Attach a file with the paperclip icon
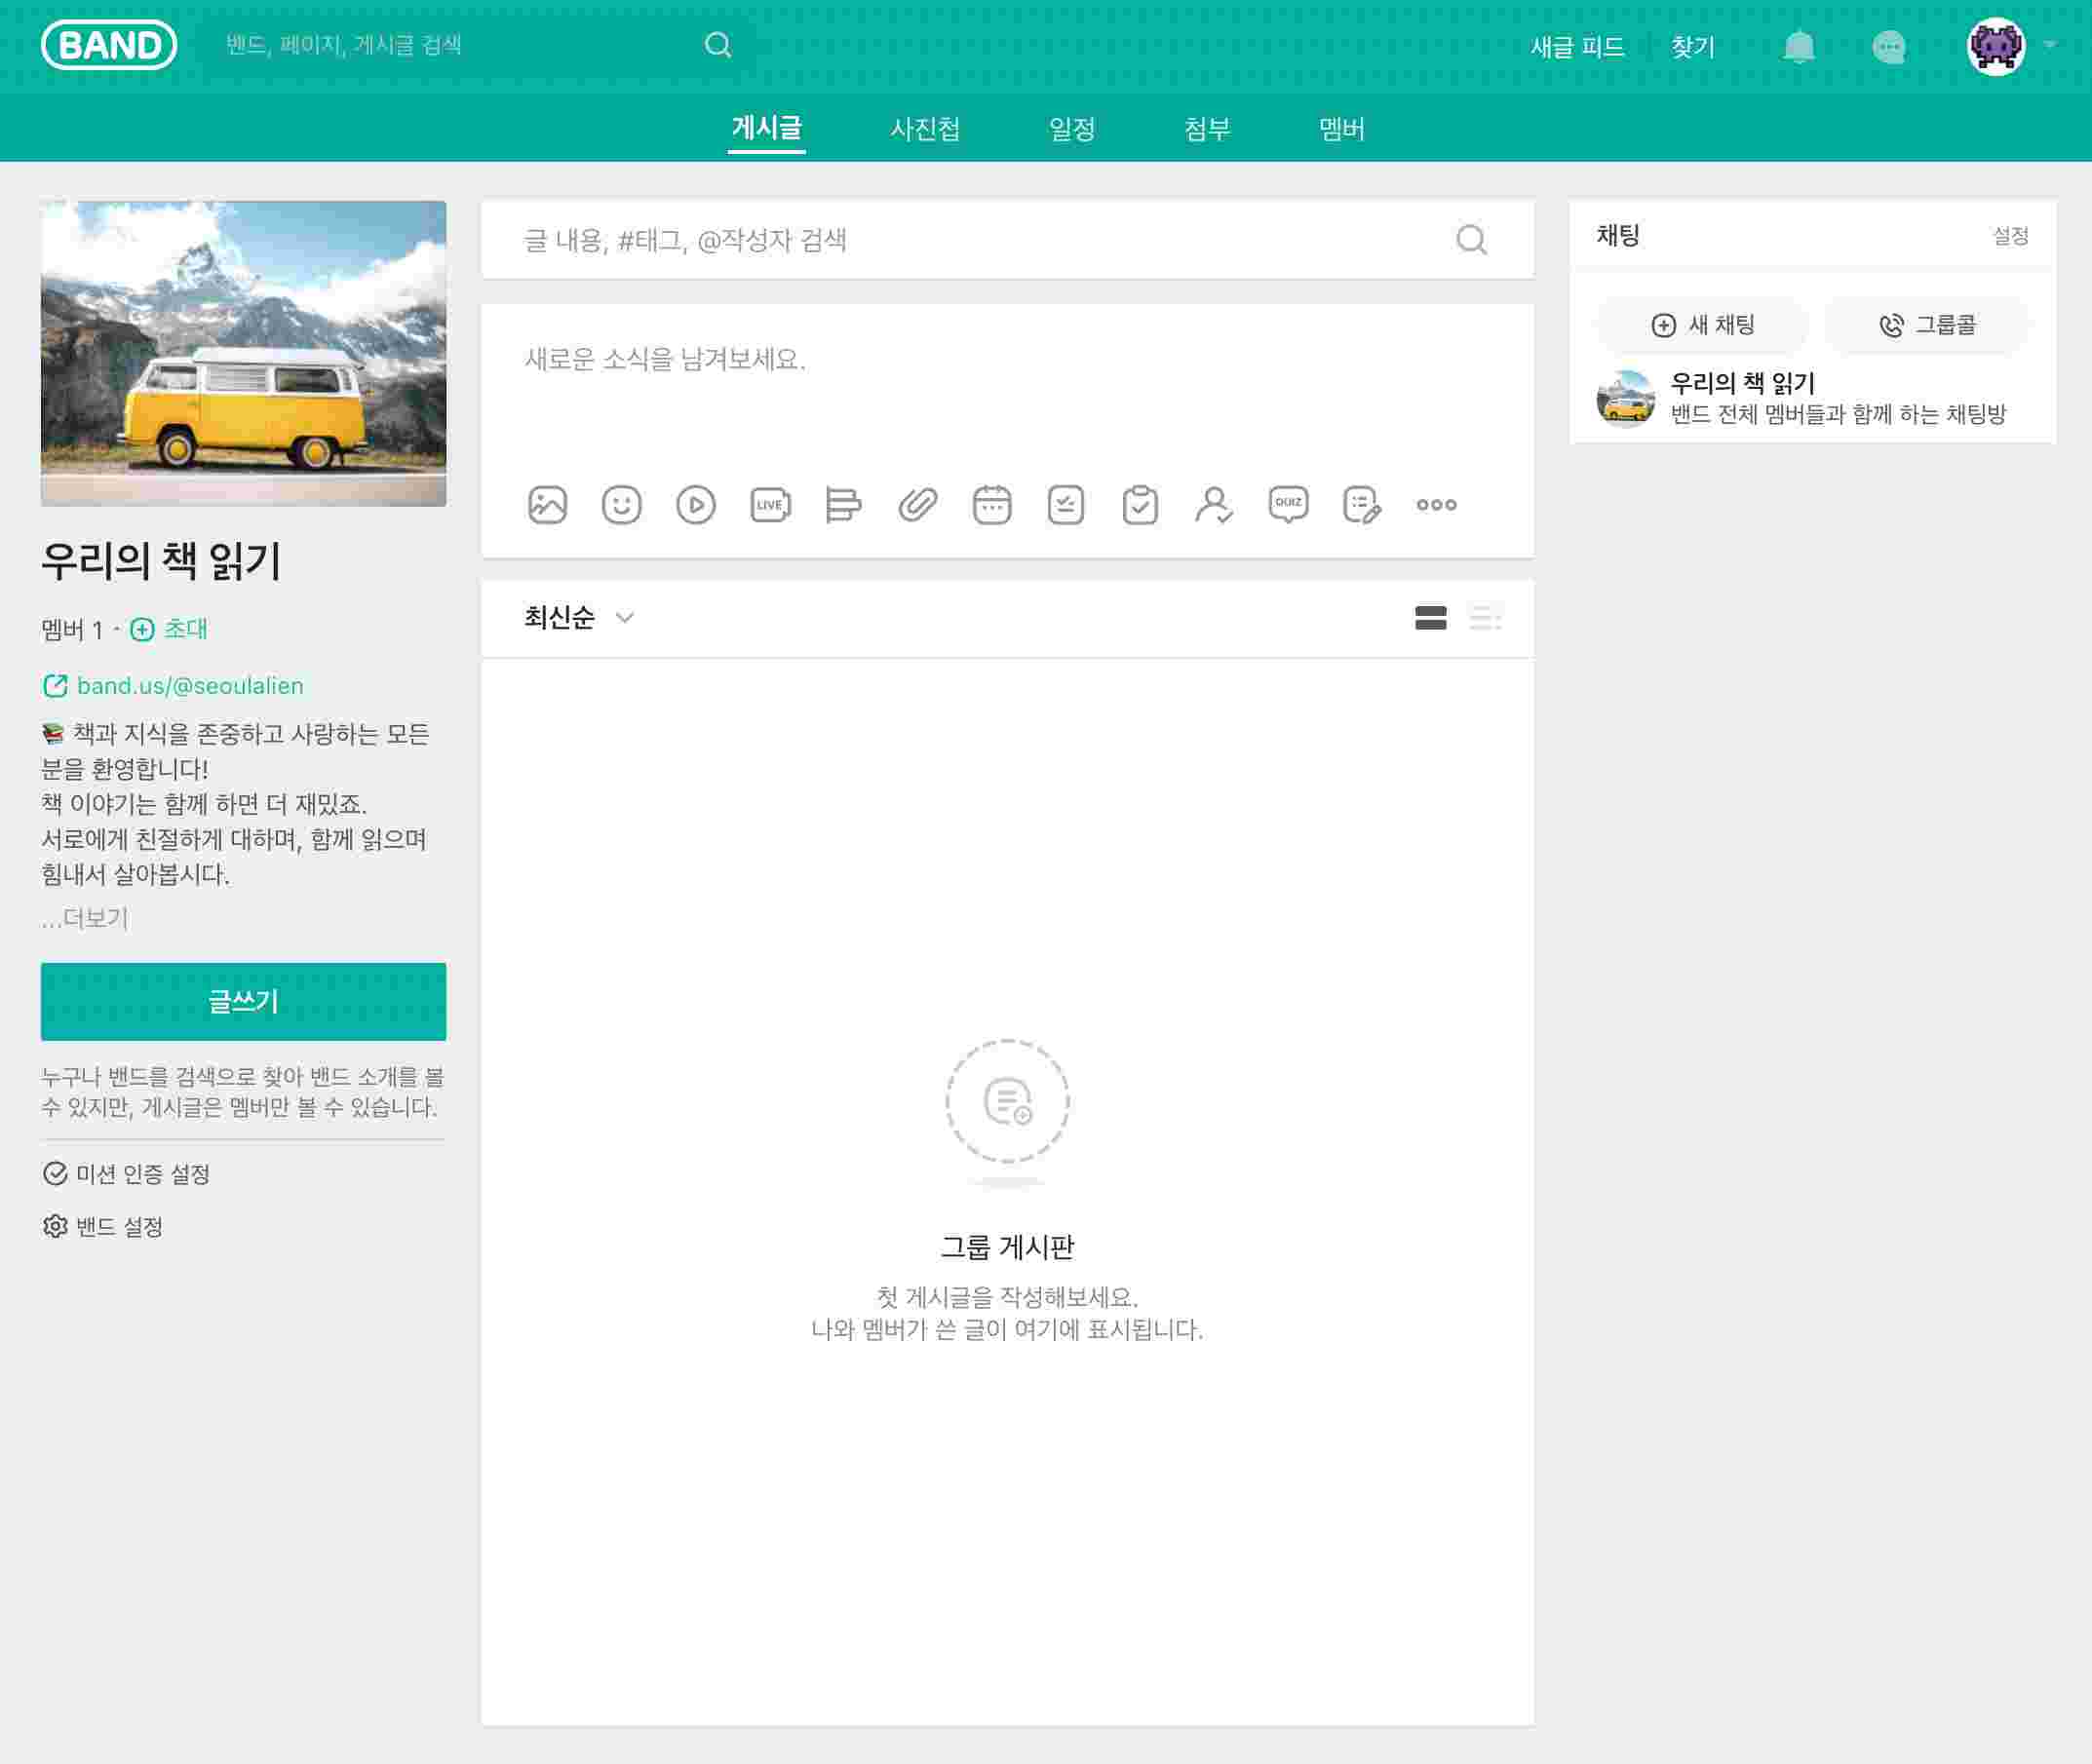Screen dimensions: 2092x1764 coord(917,505)
